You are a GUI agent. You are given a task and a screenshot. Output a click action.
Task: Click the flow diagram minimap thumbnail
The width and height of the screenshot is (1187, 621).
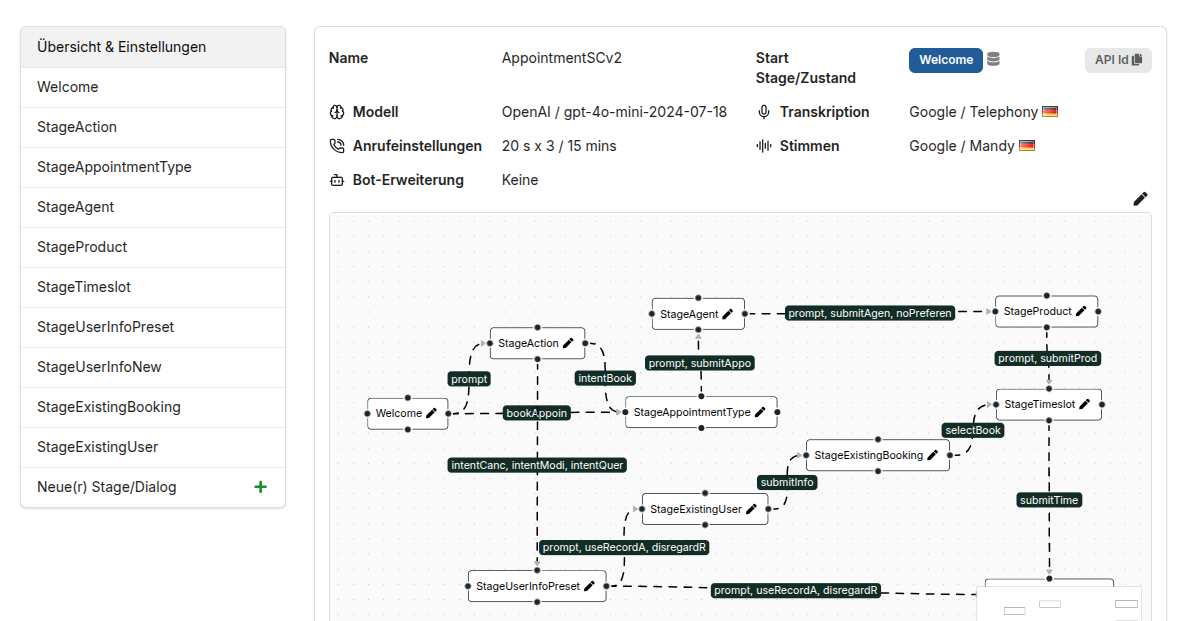[x=1060, y=604]
